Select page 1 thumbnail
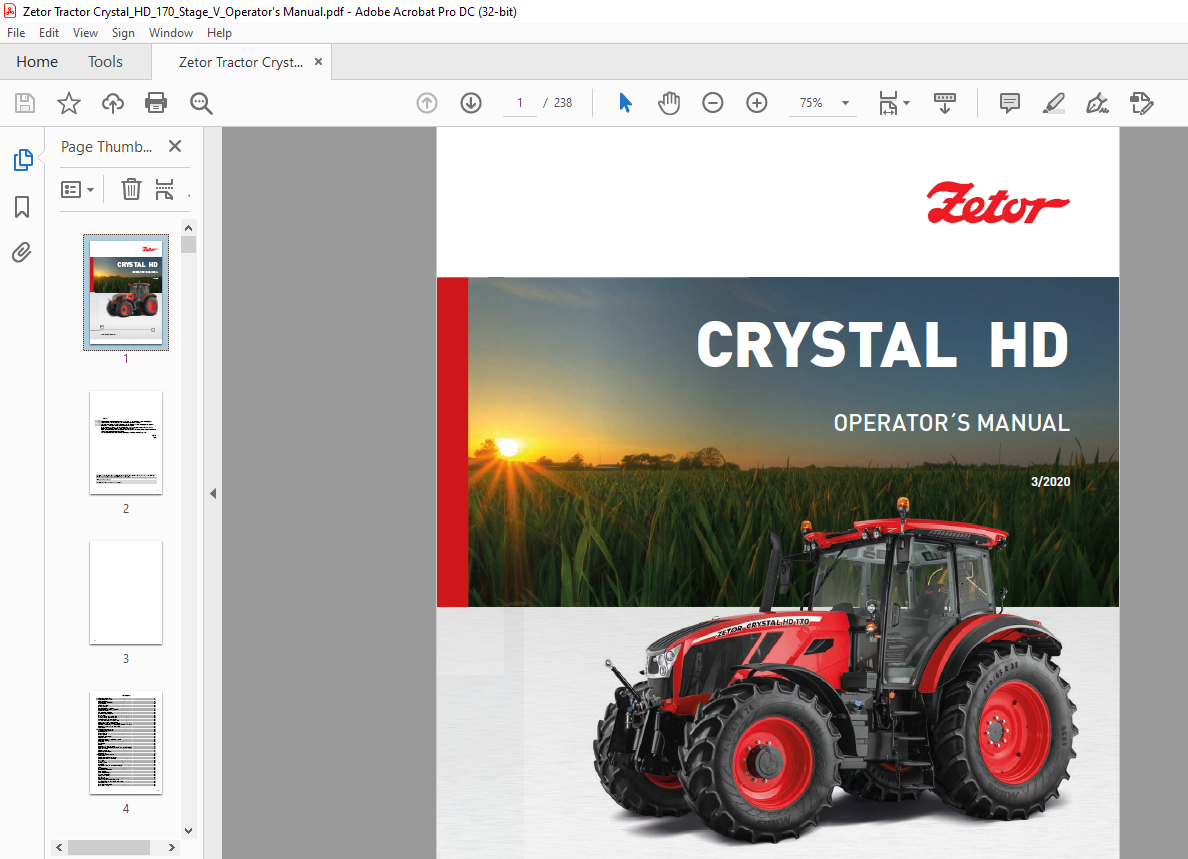The height and width of the screenshot is (859, 1188). point(126,292)
